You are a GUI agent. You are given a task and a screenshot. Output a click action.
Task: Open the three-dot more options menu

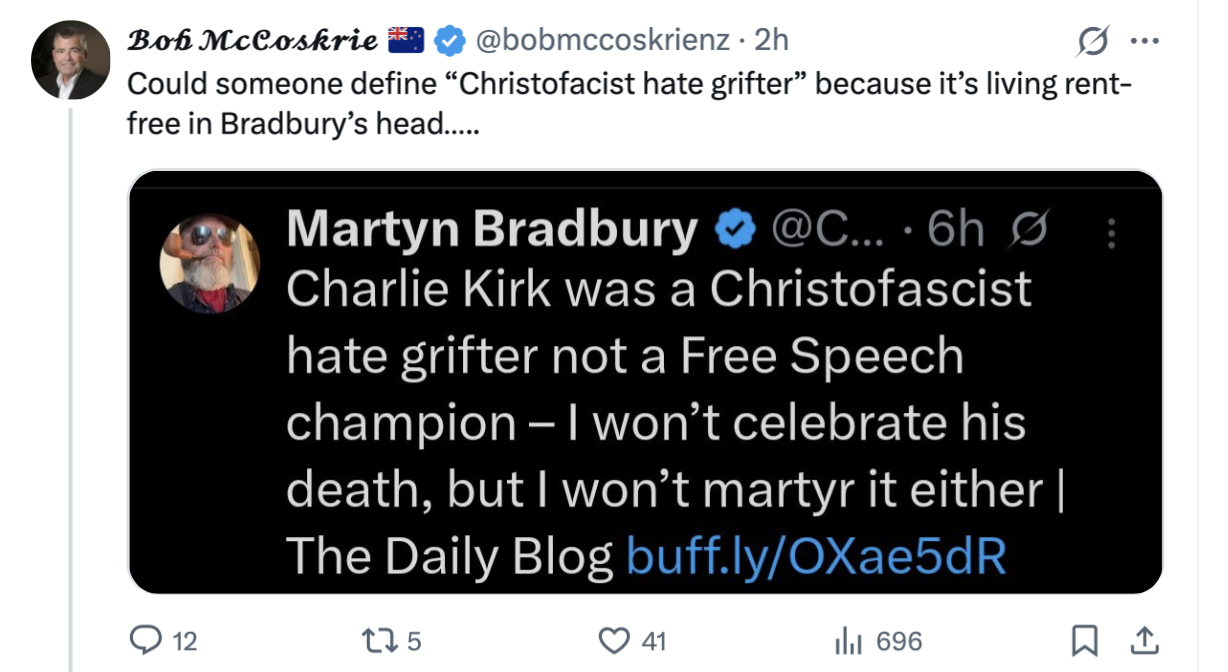[1142, 41]
